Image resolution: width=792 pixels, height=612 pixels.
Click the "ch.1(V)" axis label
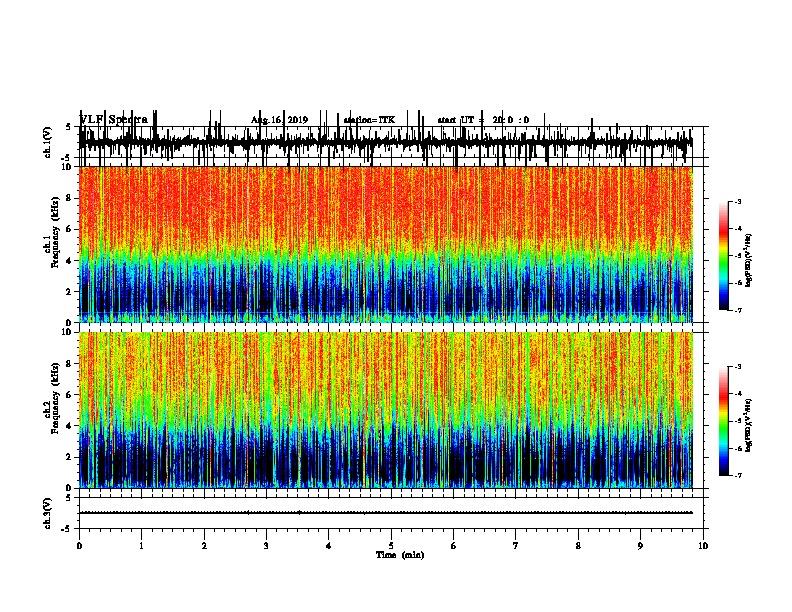[47, 142]
